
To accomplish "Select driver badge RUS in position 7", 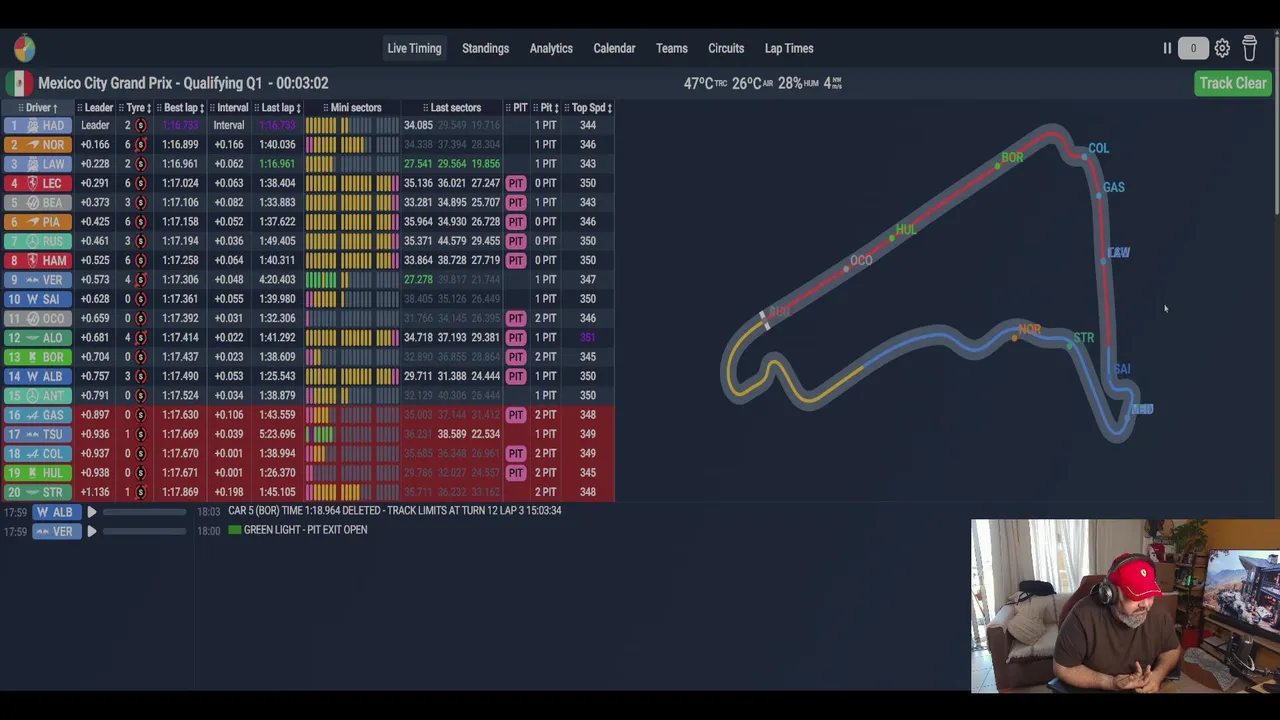I will (36, 241).
